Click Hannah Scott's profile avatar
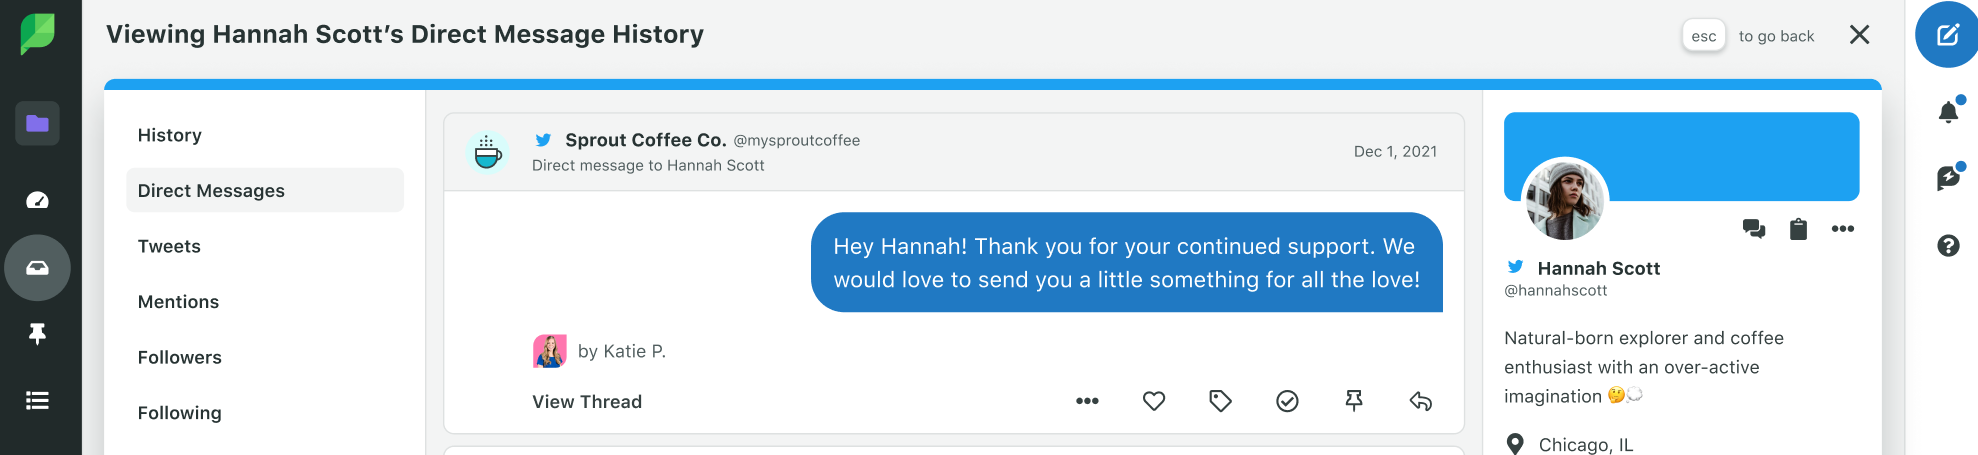The width and height of the screenshot is (1978, 455). (1565, 200)
